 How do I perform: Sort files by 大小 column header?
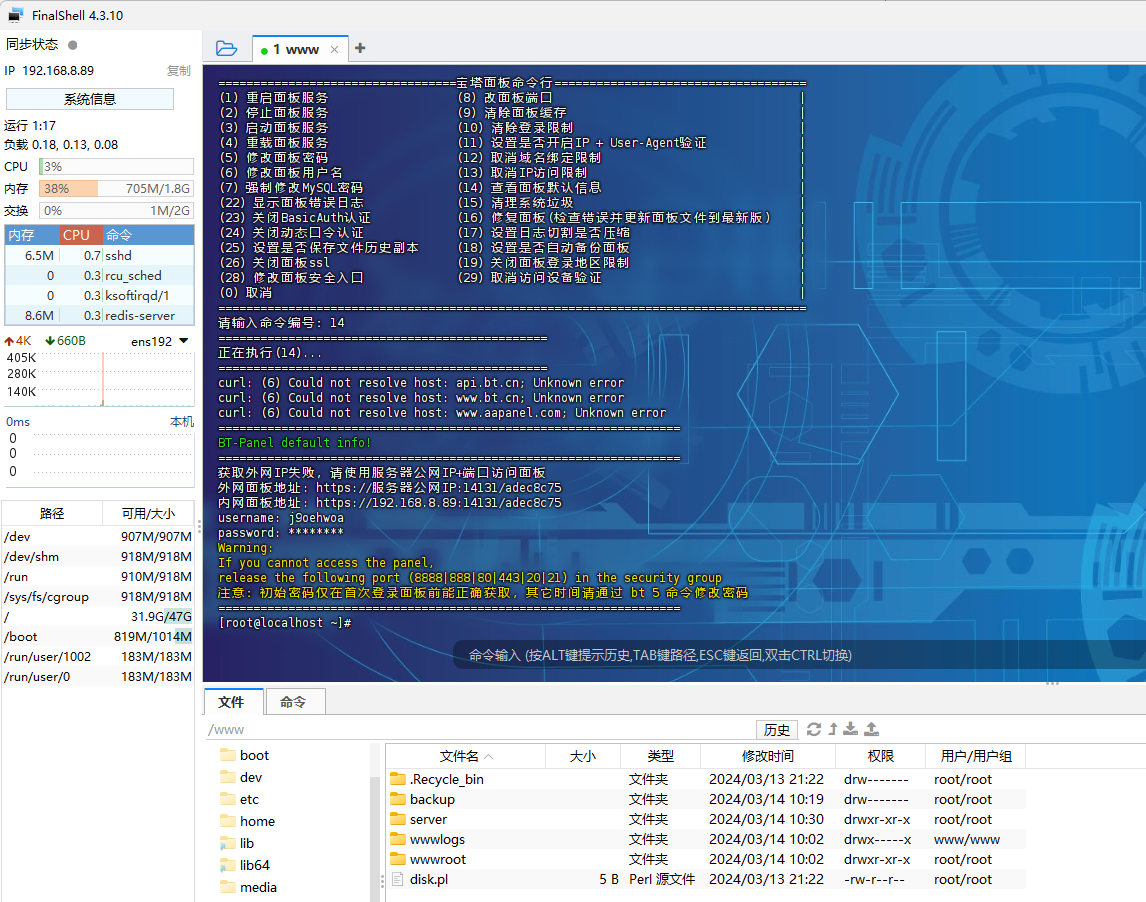(x=583, y=756)
